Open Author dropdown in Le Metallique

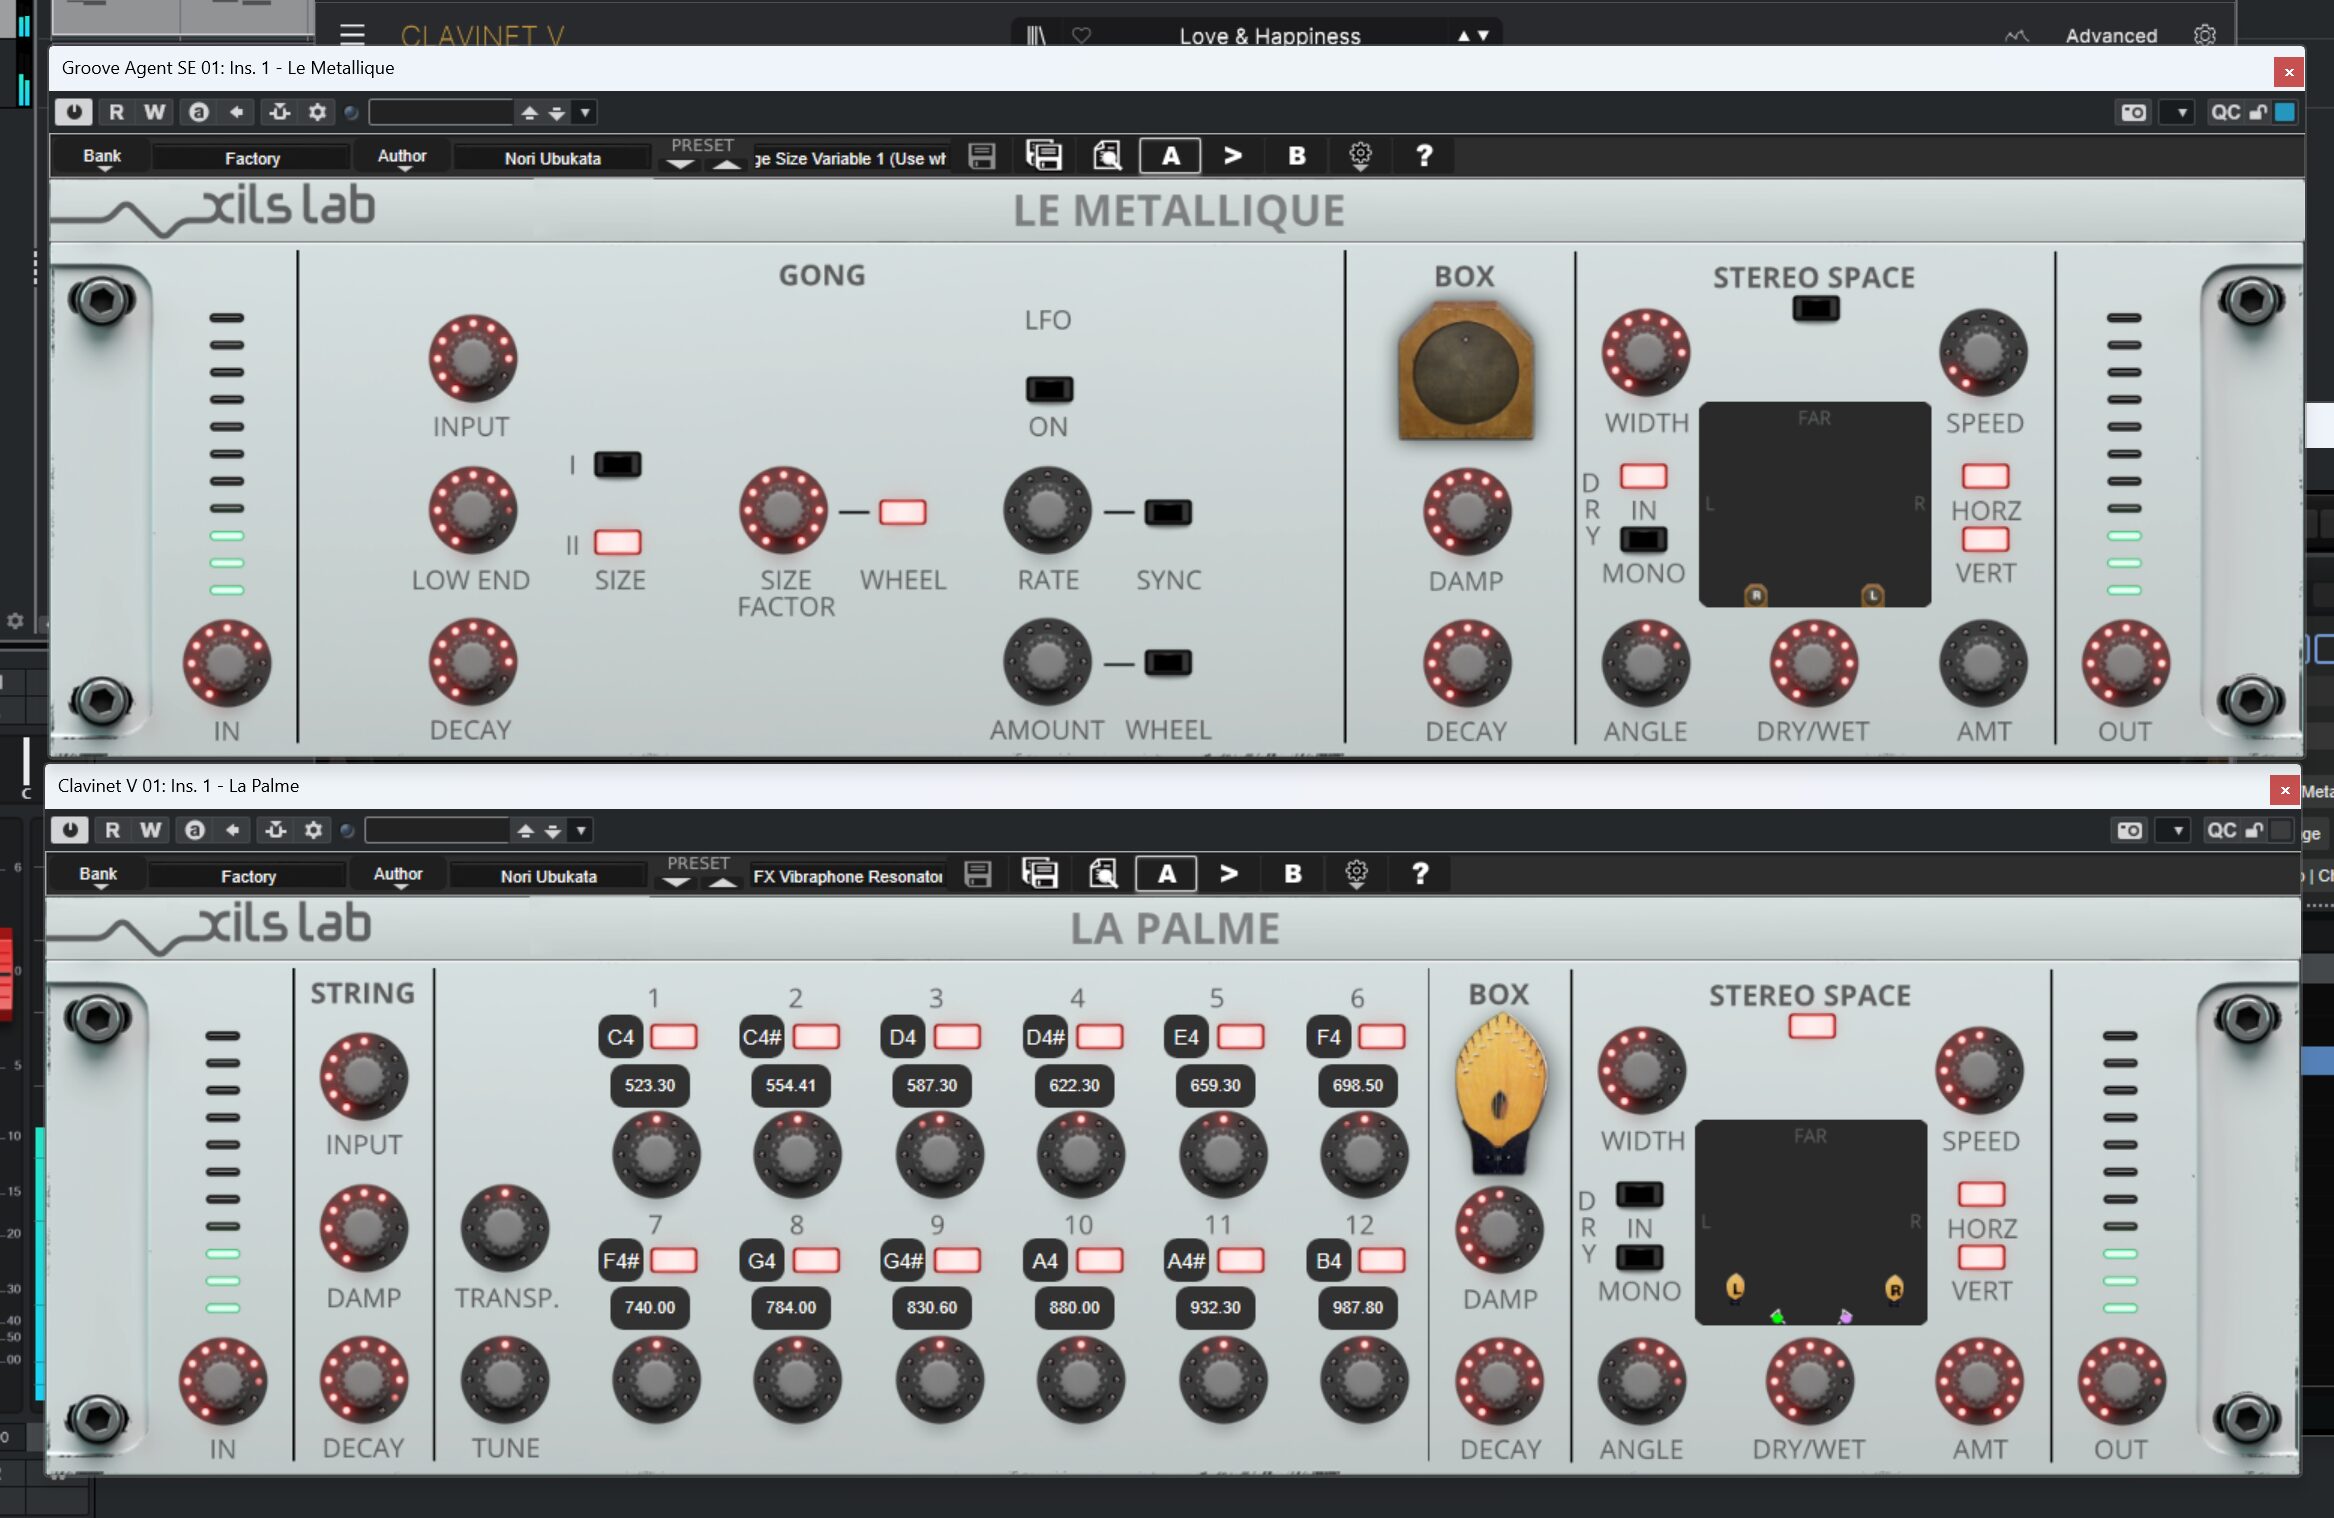401,158
